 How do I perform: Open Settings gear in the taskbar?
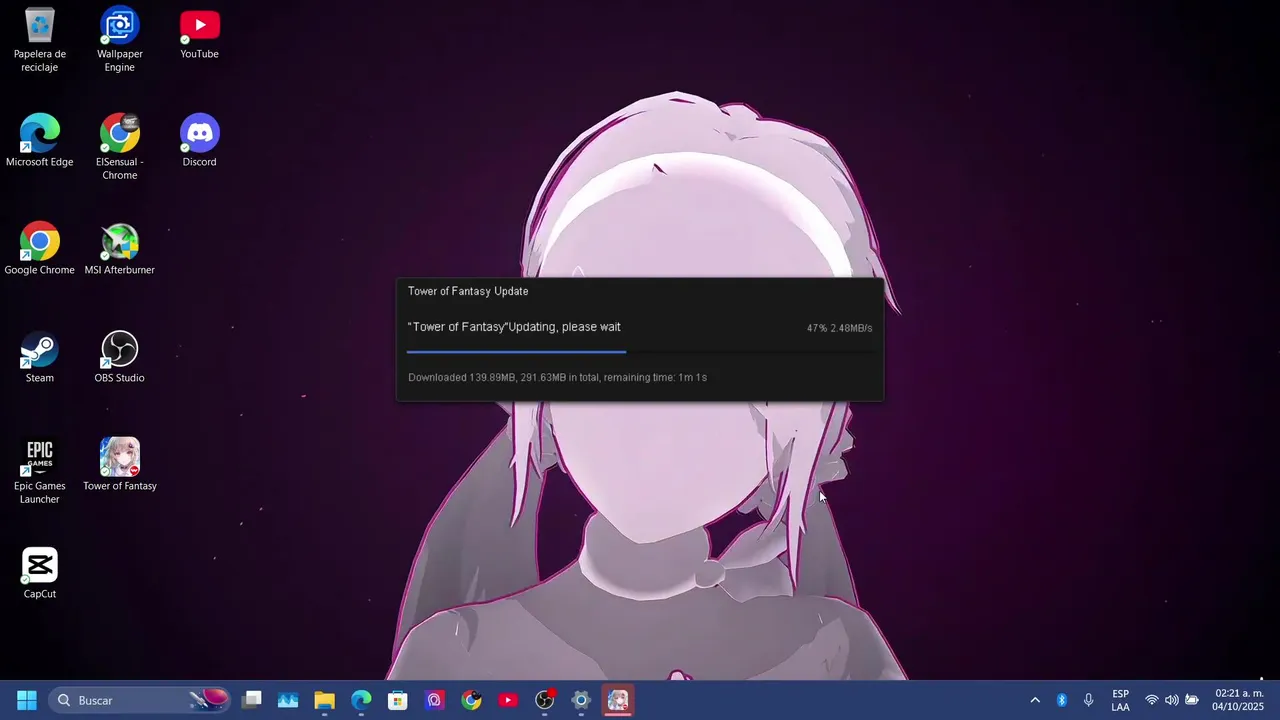[x=581, y=700]
